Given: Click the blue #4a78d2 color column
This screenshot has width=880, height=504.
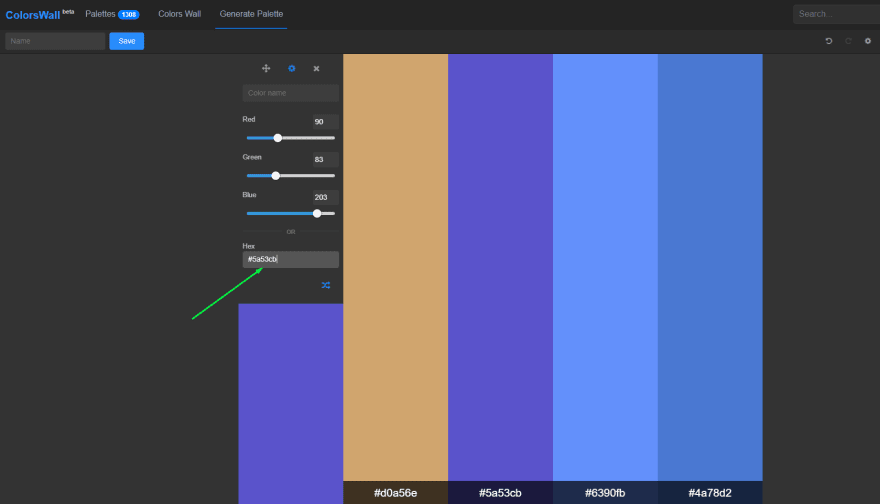Looking at the screenshot, I should (711, 267).
